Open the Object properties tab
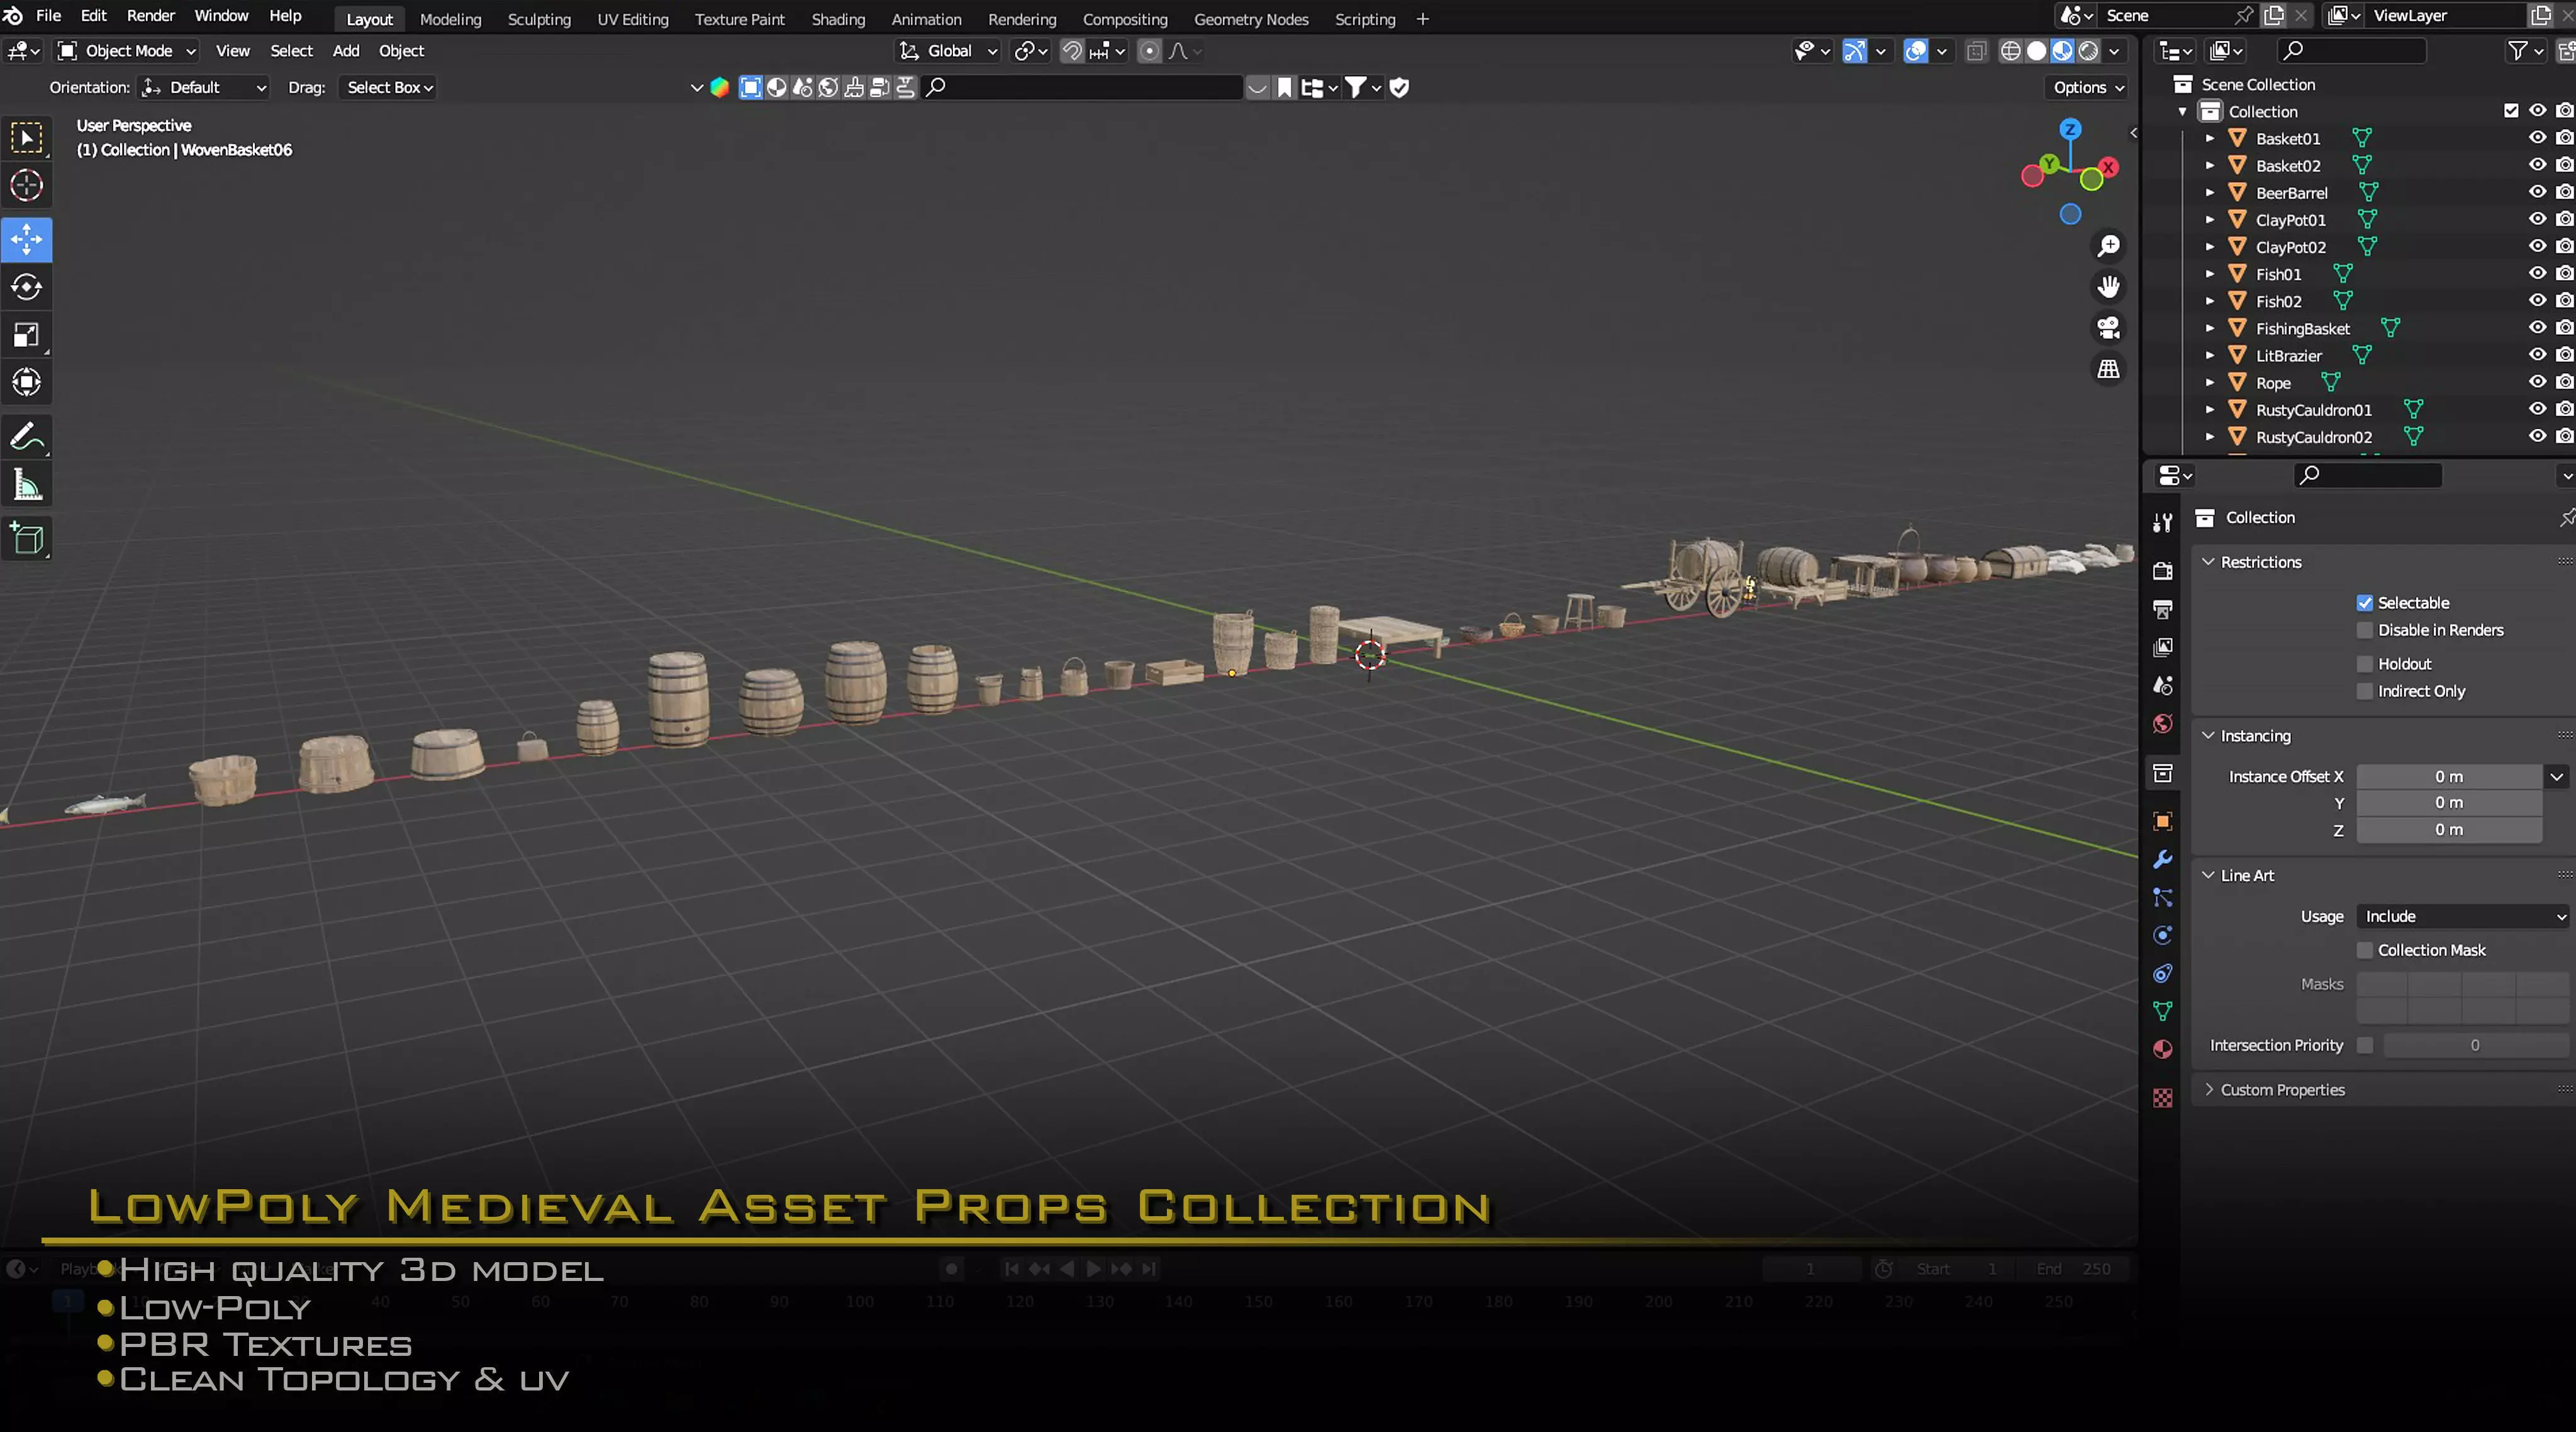The width and height of the screenshot is (2576, 1432). coord(2162,821)
